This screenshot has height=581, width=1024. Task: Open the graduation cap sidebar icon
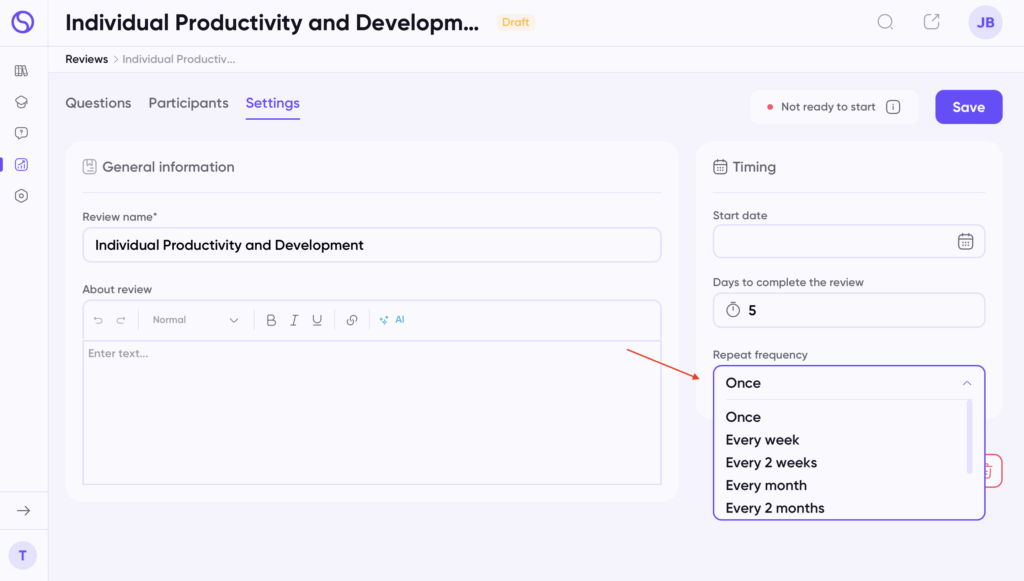[x=21, y=102]
